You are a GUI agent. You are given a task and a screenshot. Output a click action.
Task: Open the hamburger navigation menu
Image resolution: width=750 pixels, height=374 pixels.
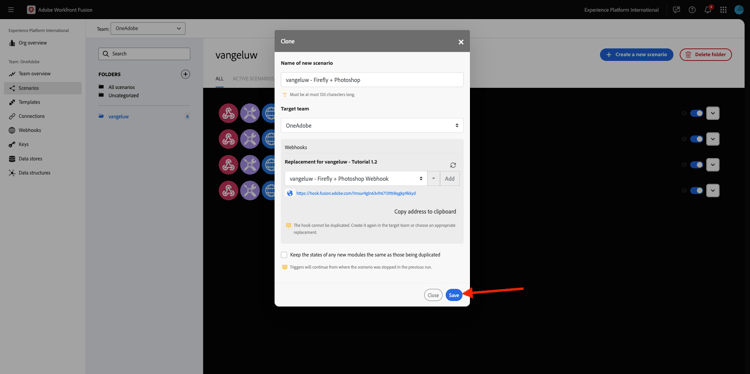tap(11, 10)
